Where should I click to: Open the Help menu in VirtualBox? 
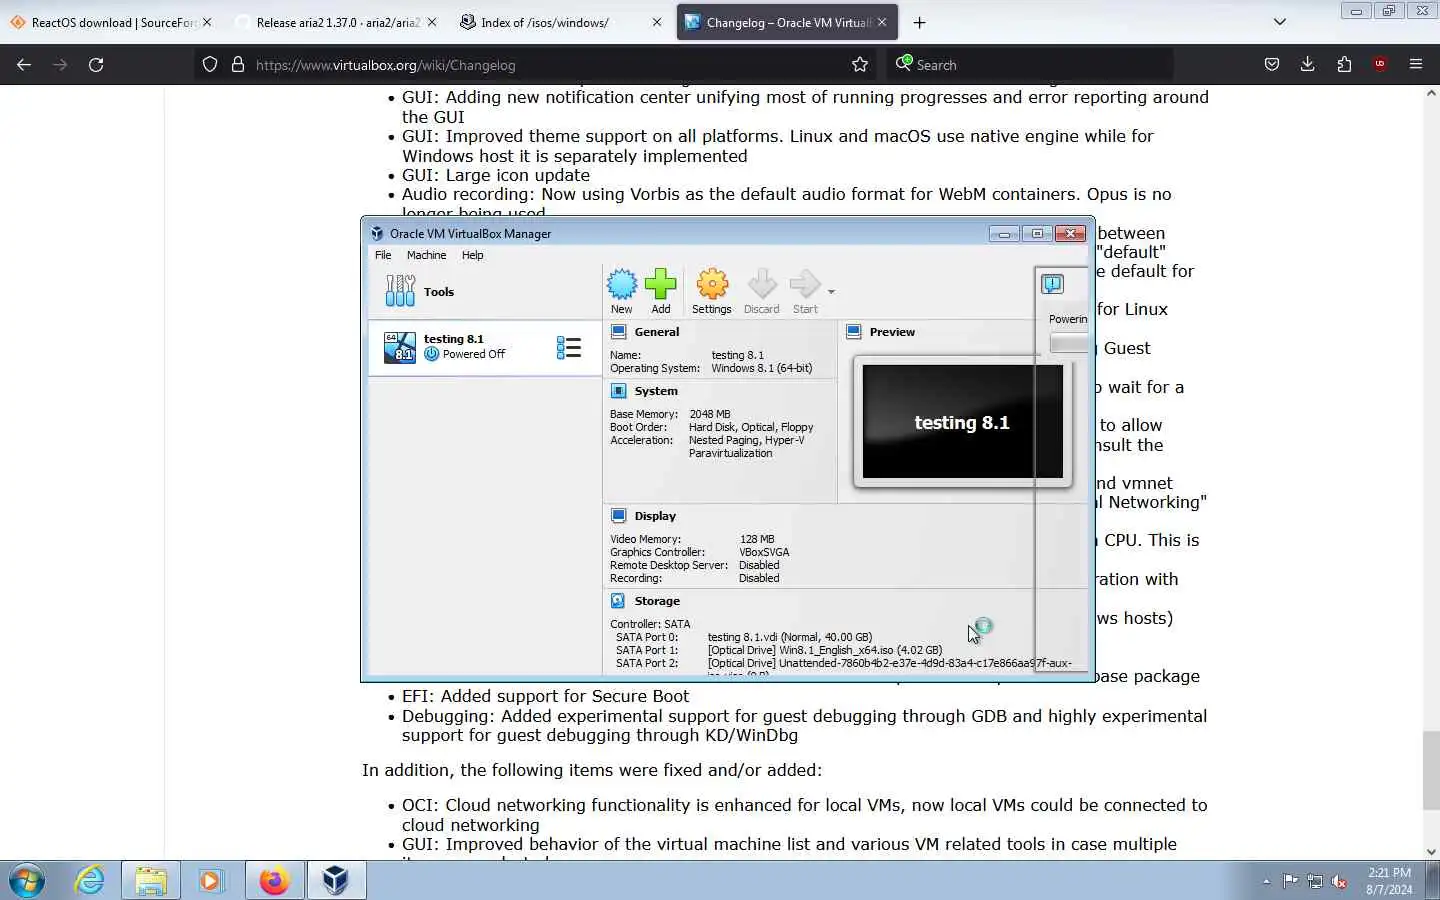[x=472, y=255]
